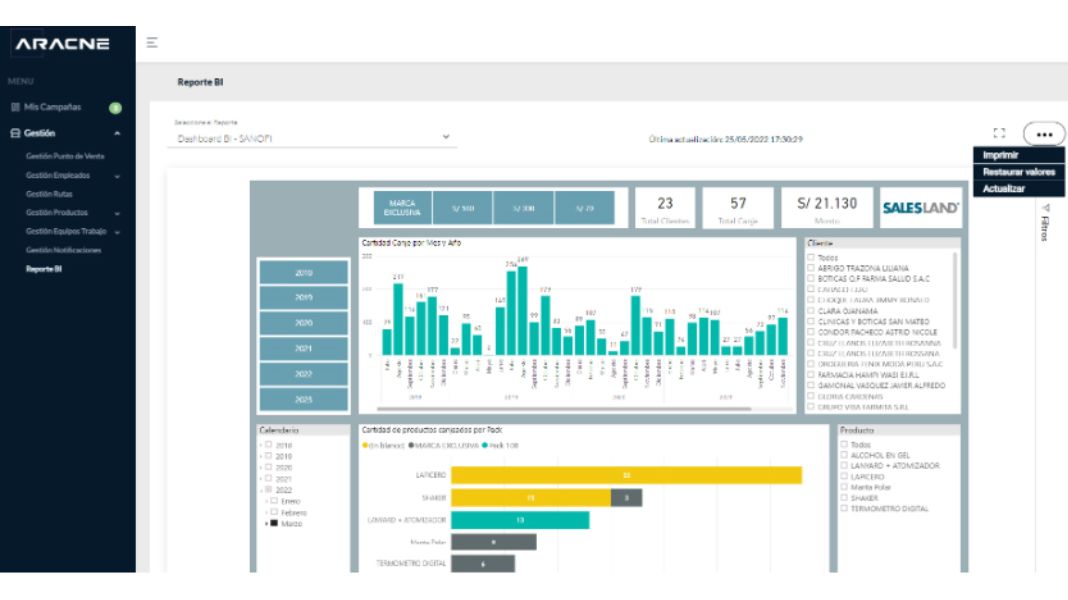Viewport: 1068px width, 600px height.
Task: Click the green badge beside Mis Campañas
Action: [x=115, y=108]
